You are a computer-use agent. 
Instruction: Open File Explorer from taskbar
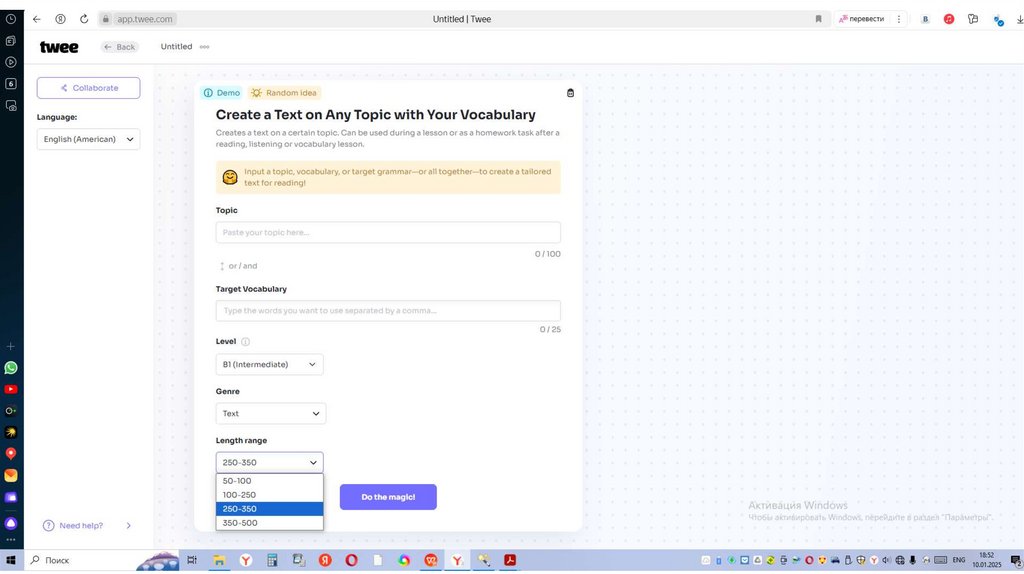(219, 560)
